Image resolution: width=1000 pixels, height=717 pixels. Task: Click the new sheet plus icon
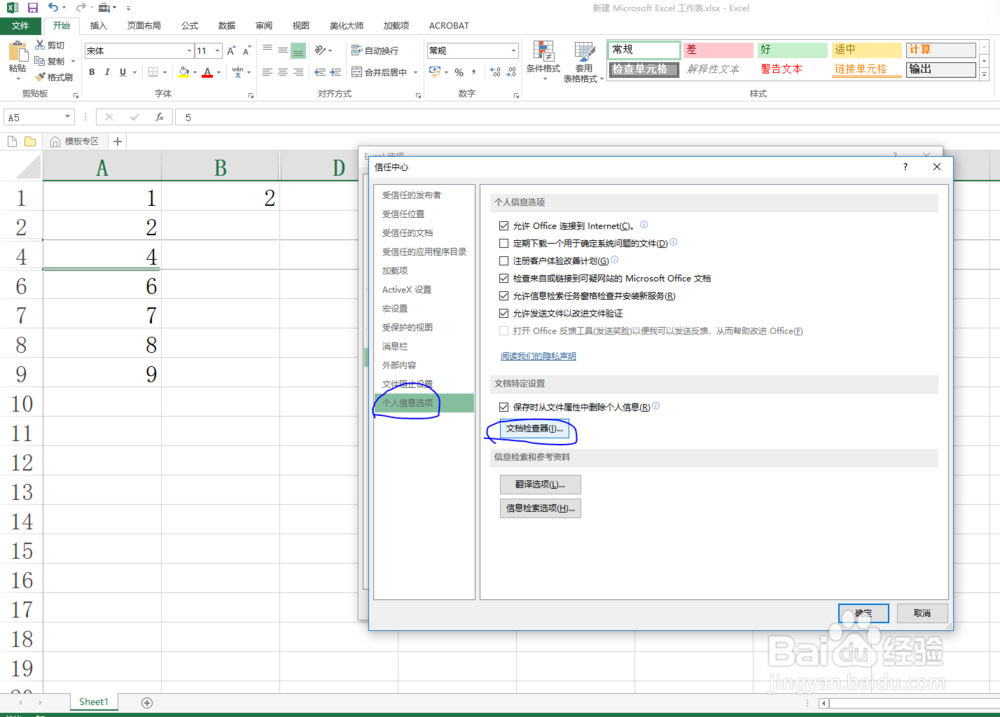pos(147,702)
